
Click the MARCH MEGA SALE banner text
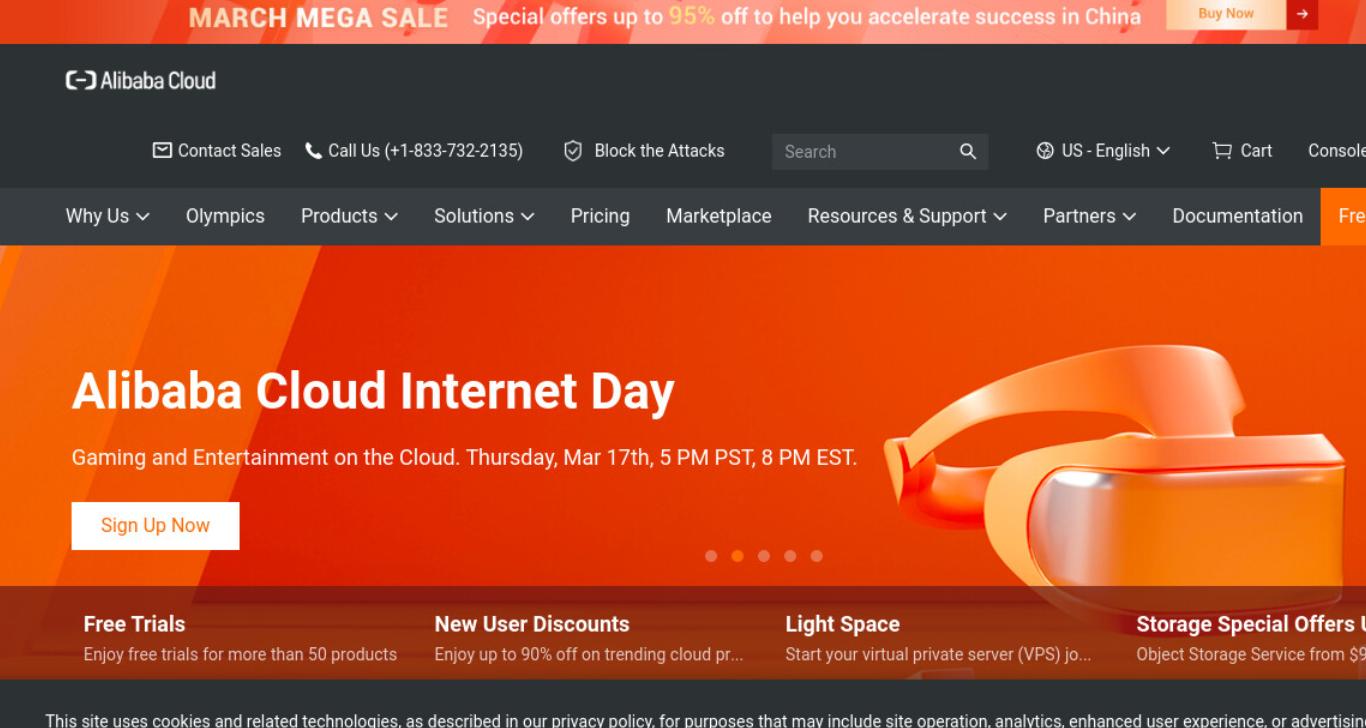[318, 18]
